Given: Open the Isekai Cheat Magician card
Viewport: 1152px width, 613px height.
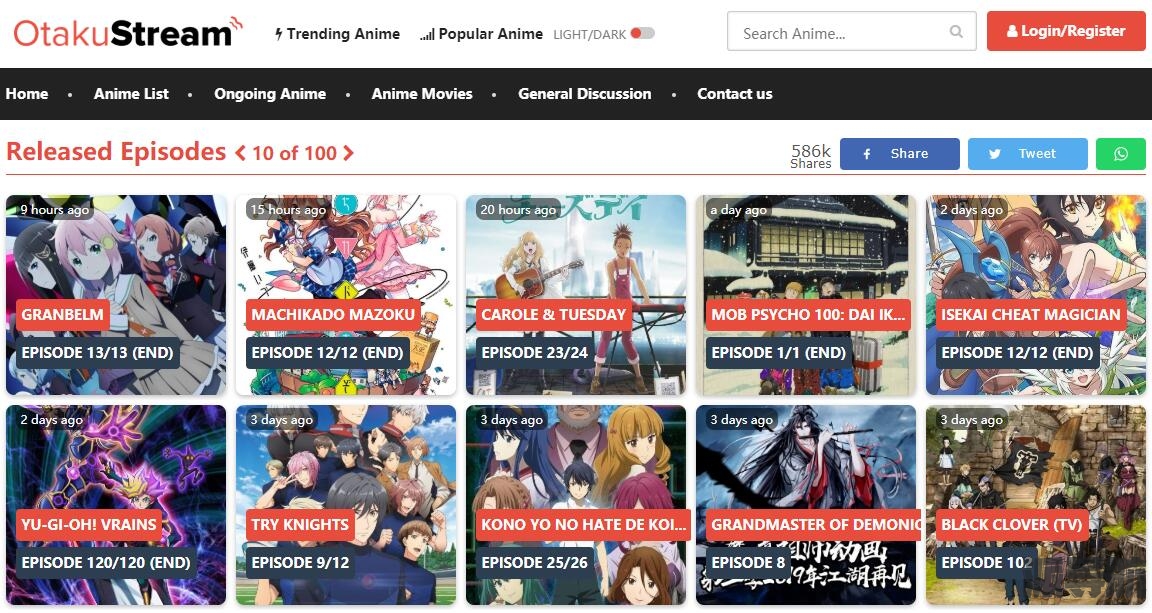Looking at the screenshot, I should (1036, 295).
